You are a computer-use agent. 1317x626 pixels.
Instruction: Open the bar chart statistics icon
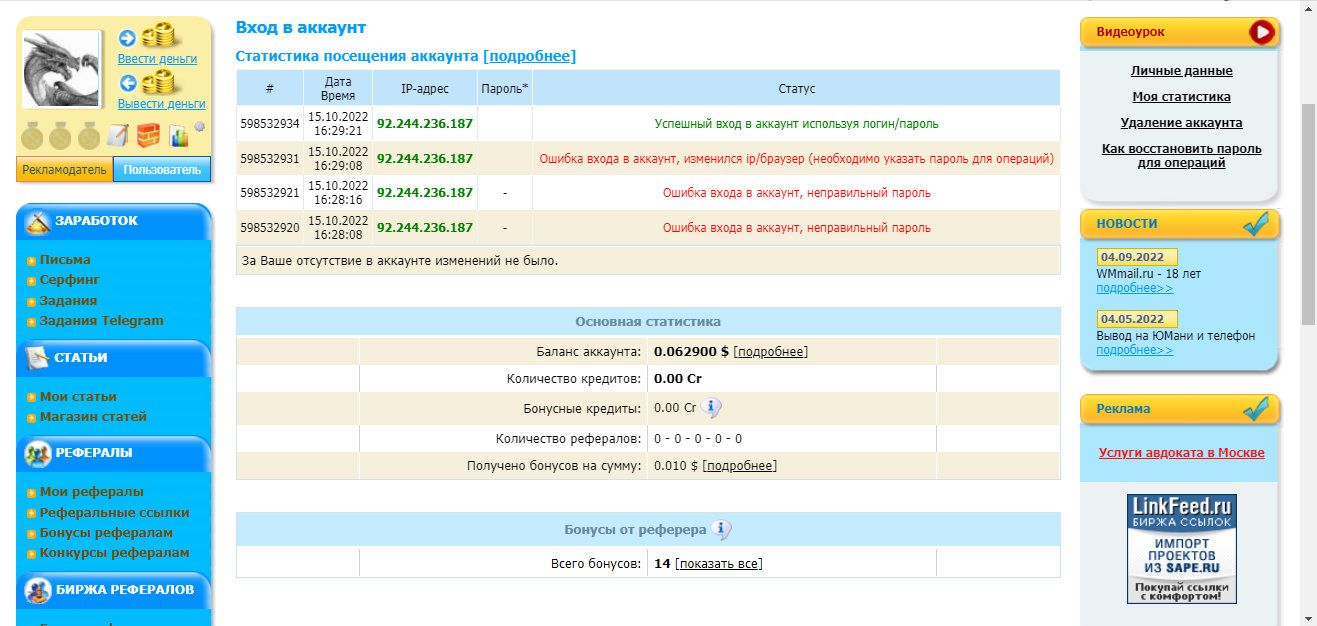[x=178, y=135]
